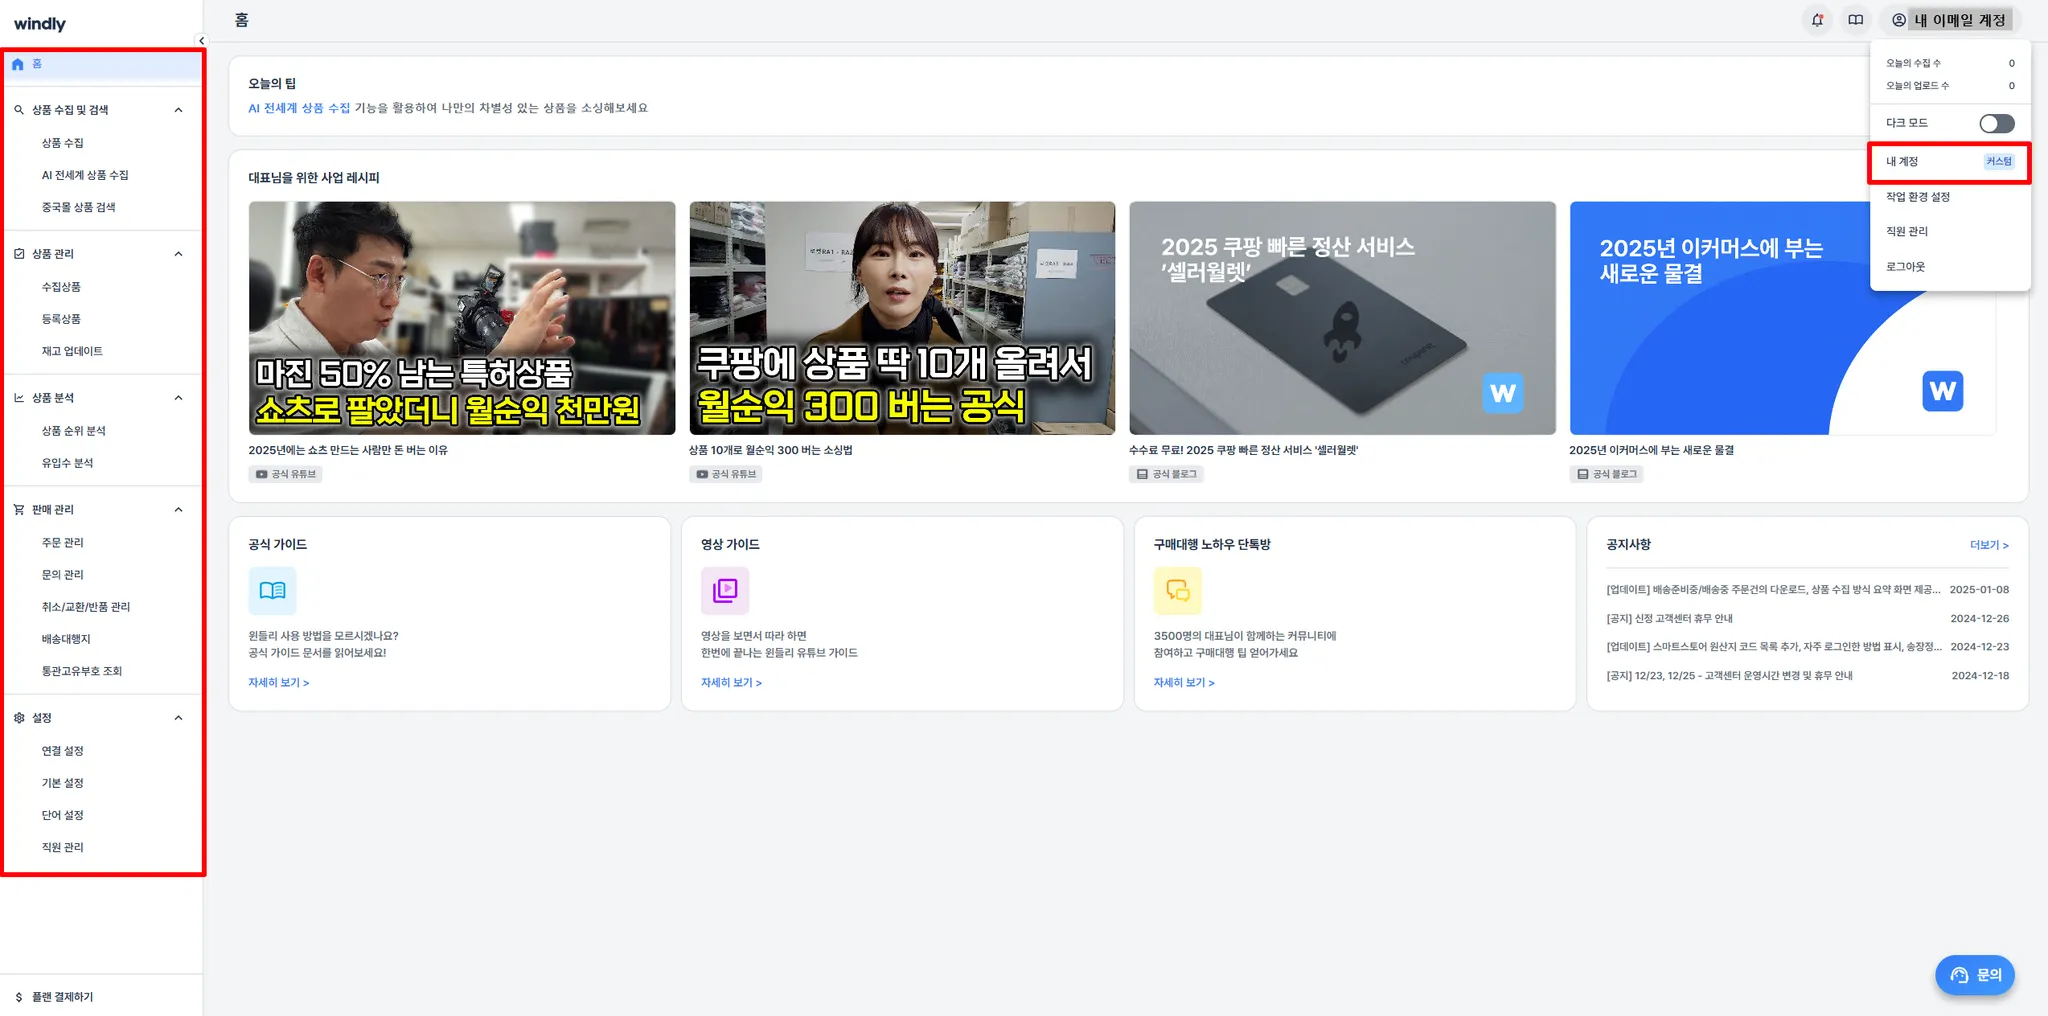The width and height of the screenshot is (2048, 1016).
Task: Click the gear icon beside 설정
Action: point(19,718)
